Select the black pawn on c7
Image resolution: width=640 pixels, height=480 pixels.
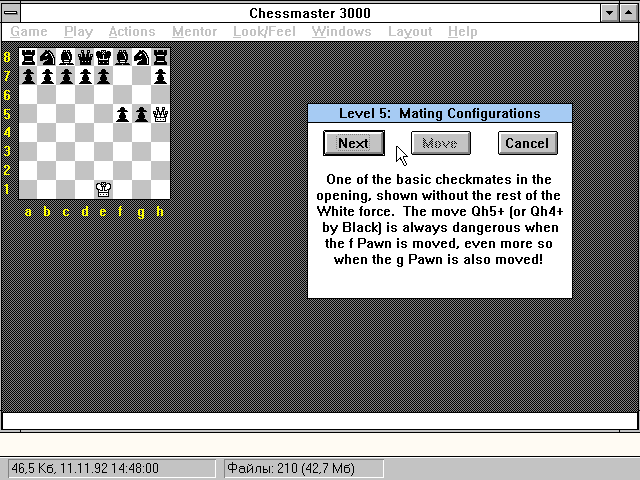(x=66, y=76)
